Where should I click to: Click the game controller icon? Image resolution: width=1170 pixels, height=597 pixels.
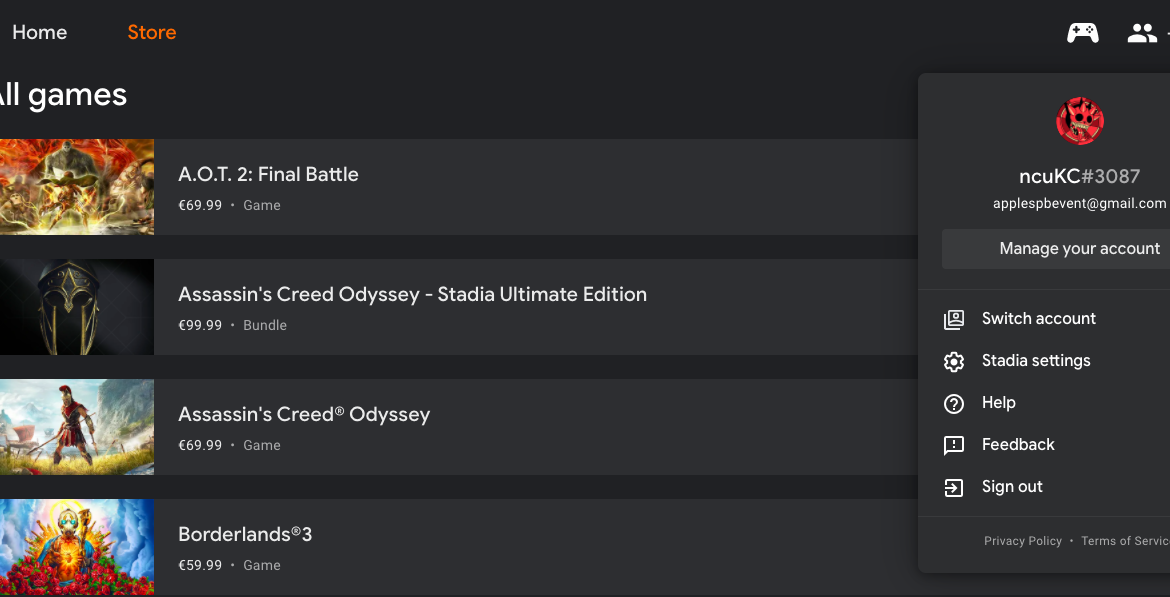(1082, 33)
